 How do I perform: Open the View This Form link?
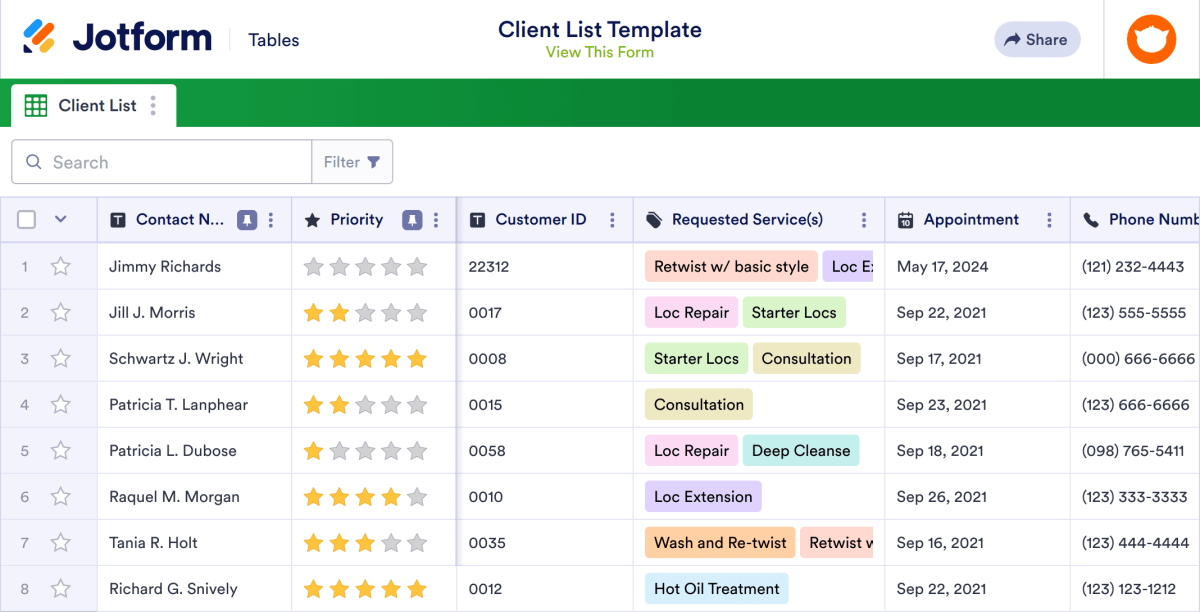(600, 52)
